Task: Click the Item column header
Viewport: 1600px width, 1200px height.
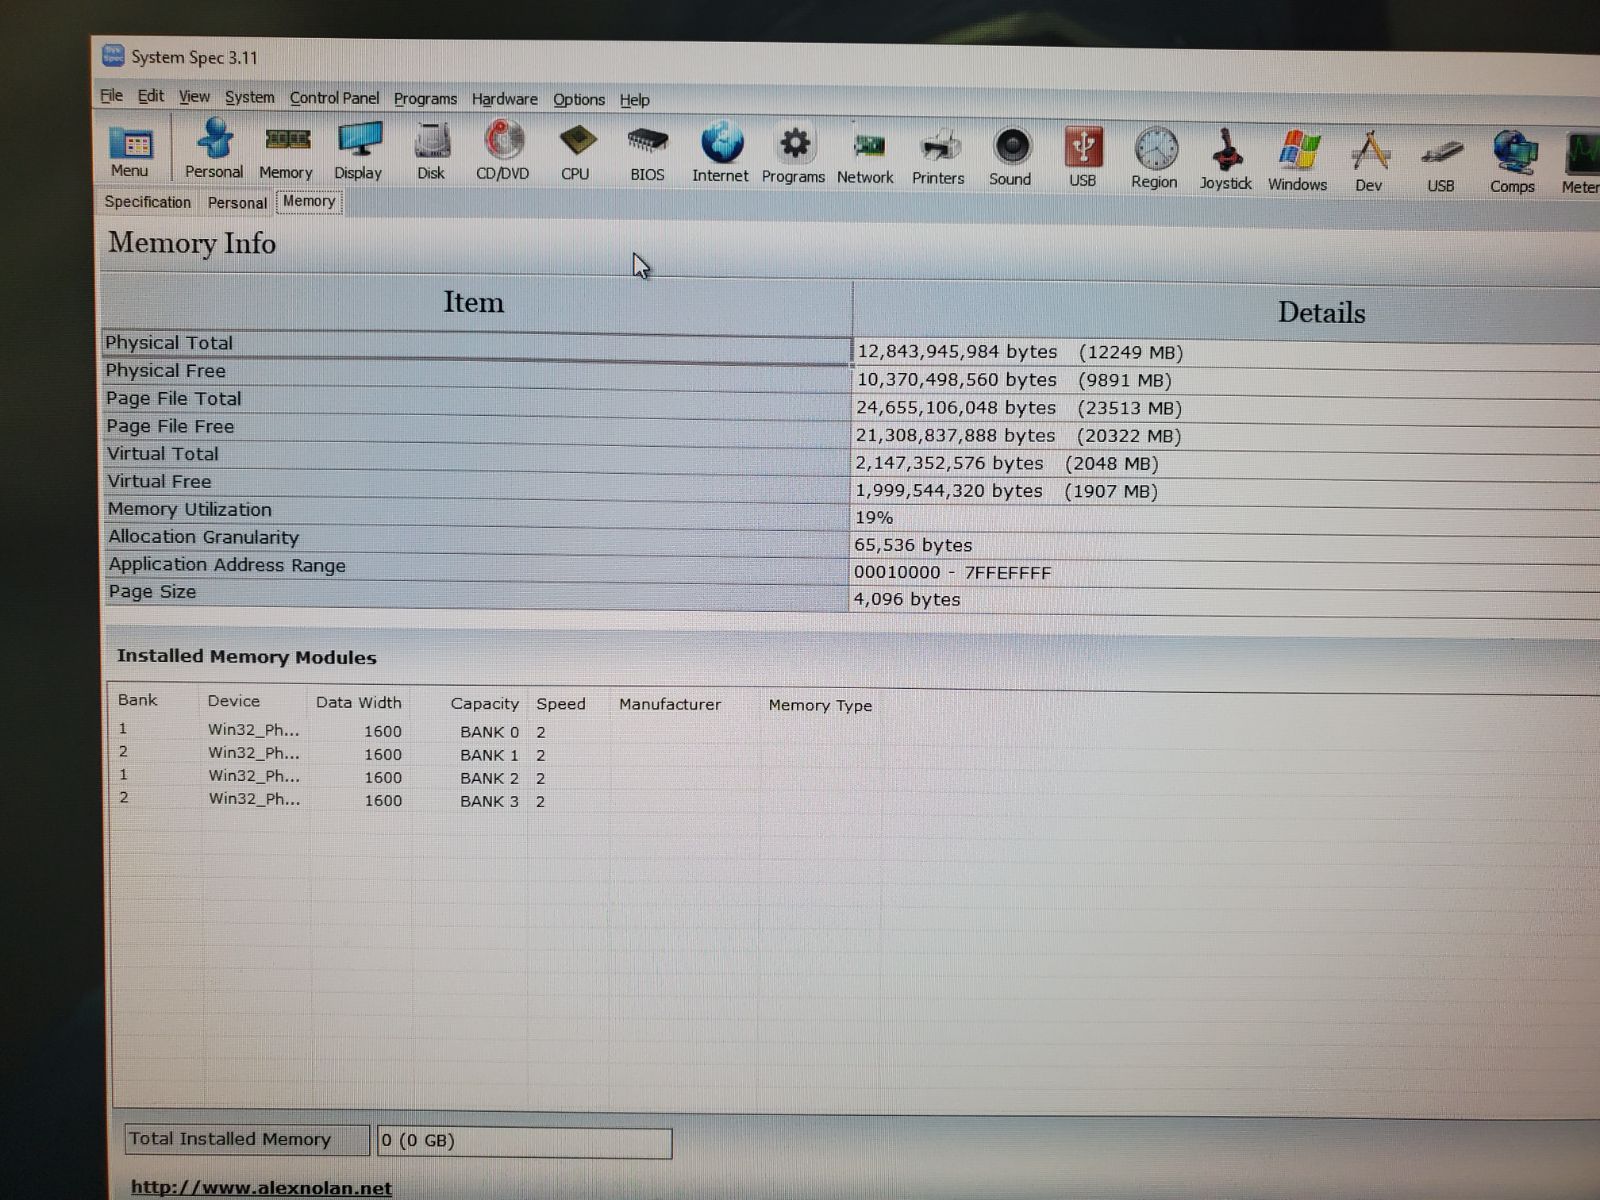Action: (x=475, y=303)
